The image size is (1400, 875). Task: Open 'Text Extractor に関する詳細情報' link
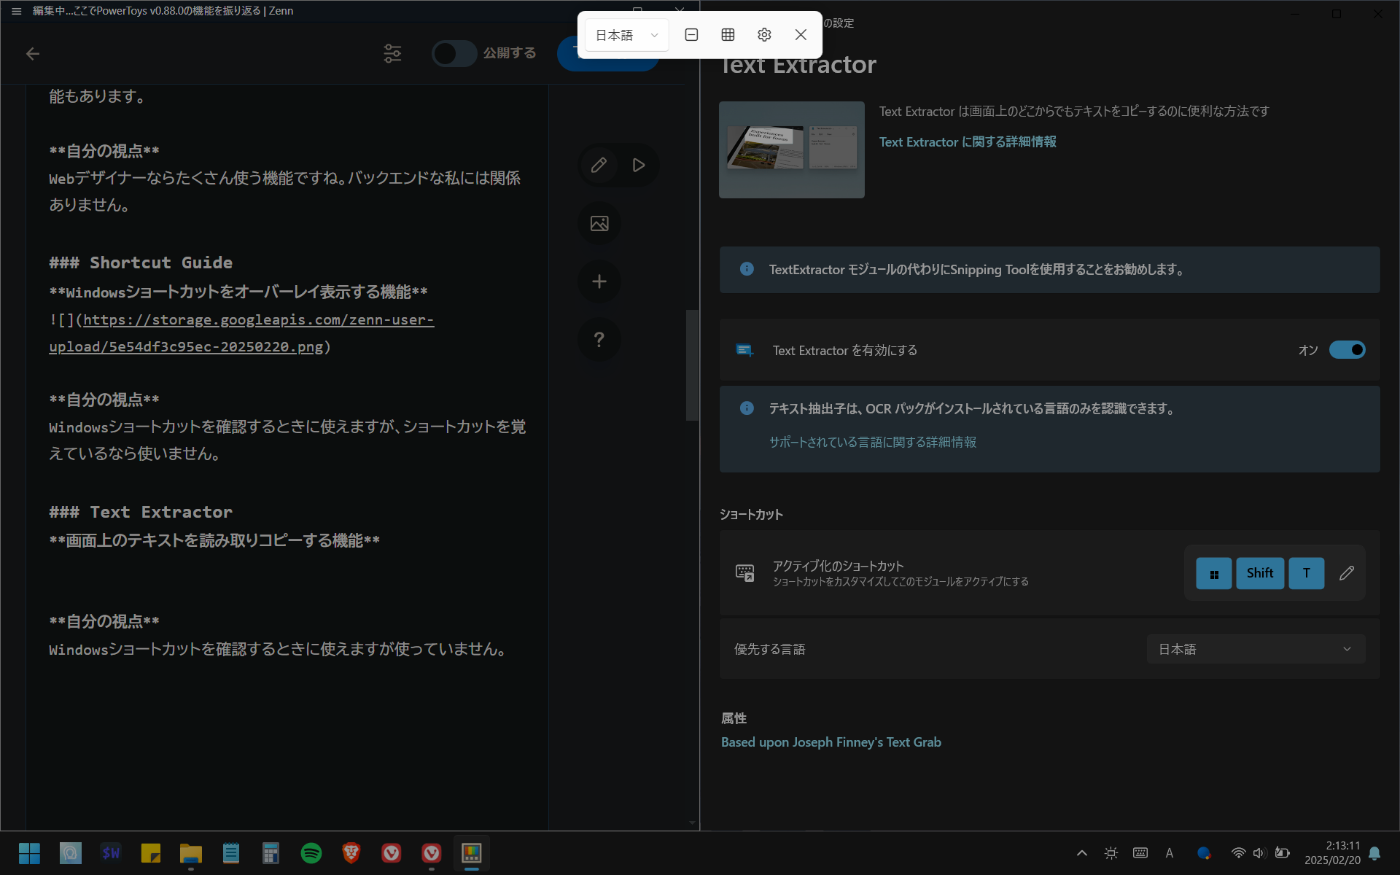click(967, 142)
